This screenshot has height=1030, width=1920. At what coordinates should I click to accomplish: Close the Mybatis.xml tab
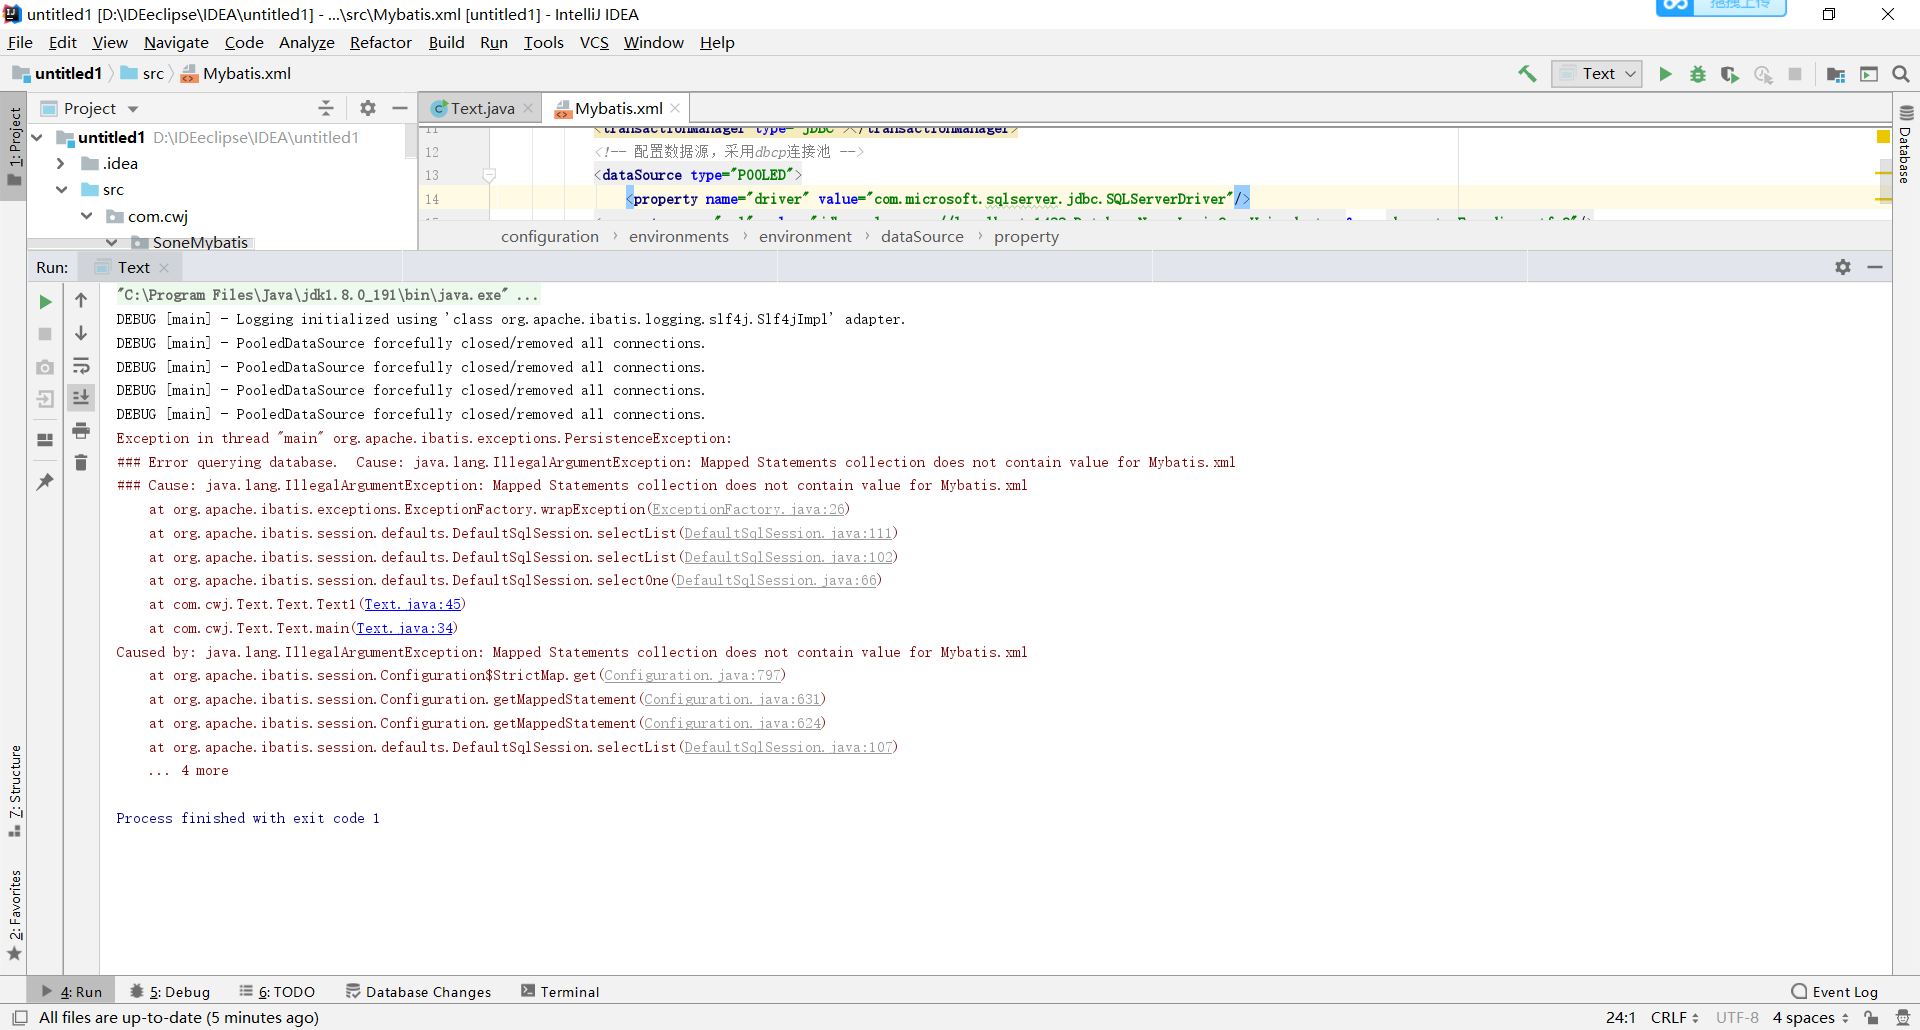[x=676, y=108]
